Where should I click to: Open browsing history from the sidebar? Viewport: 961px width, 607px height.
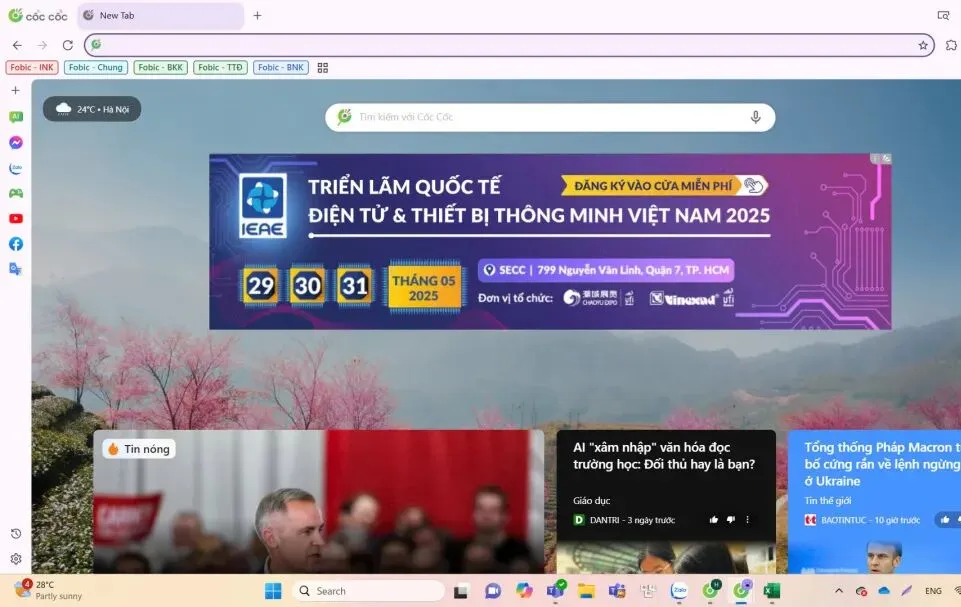[x=16, y=533]
